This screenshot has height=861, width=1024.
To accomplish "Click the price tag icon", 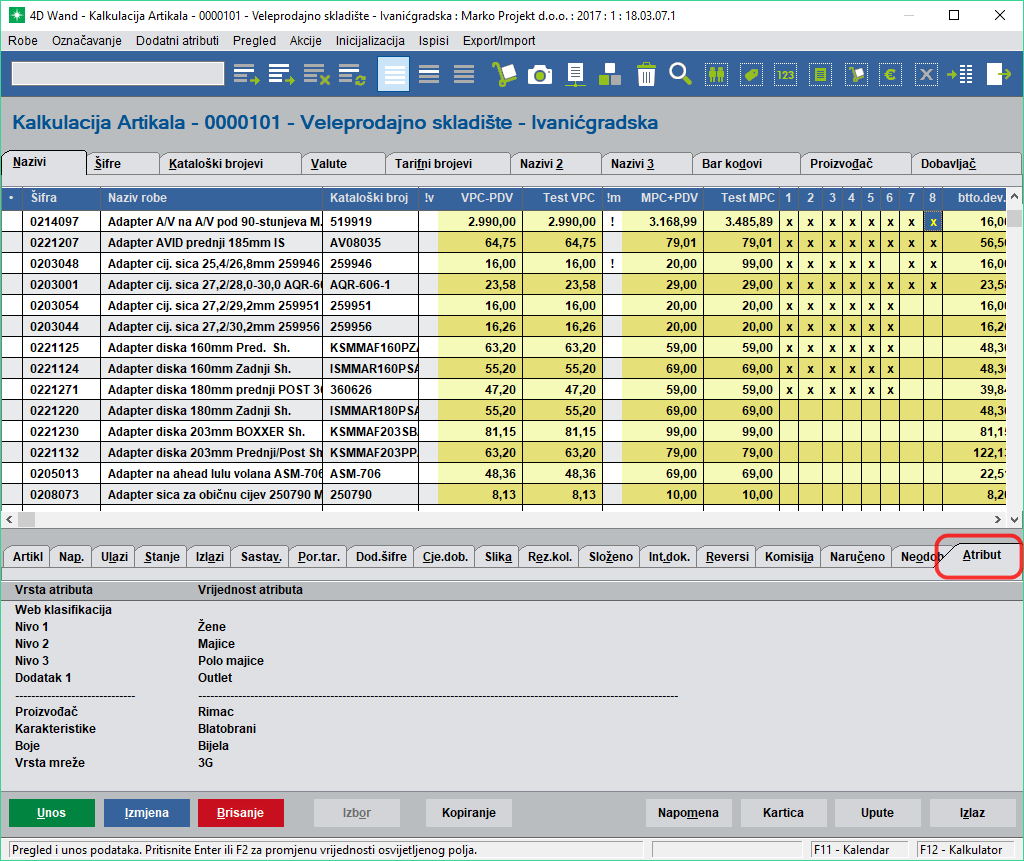I will [x=751, y=74].
